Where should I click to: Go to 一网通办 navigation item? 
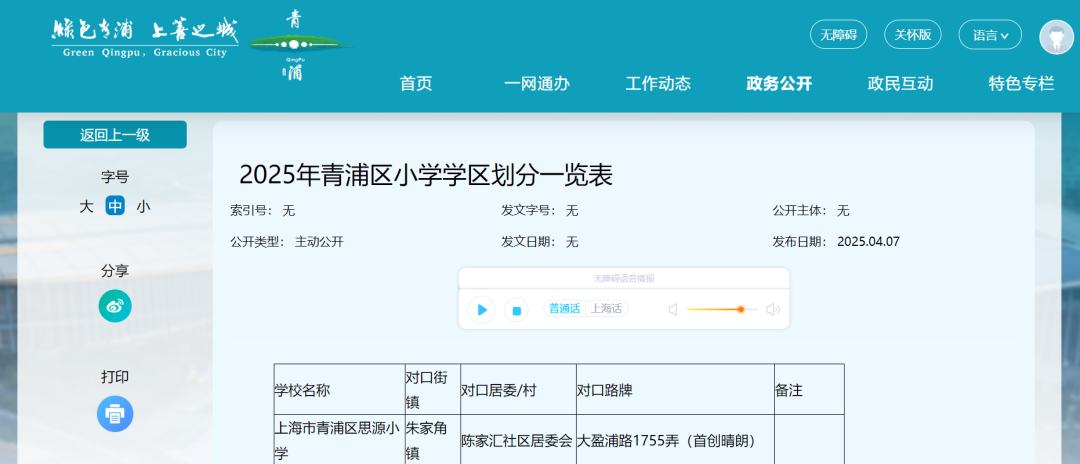[536, 84]
